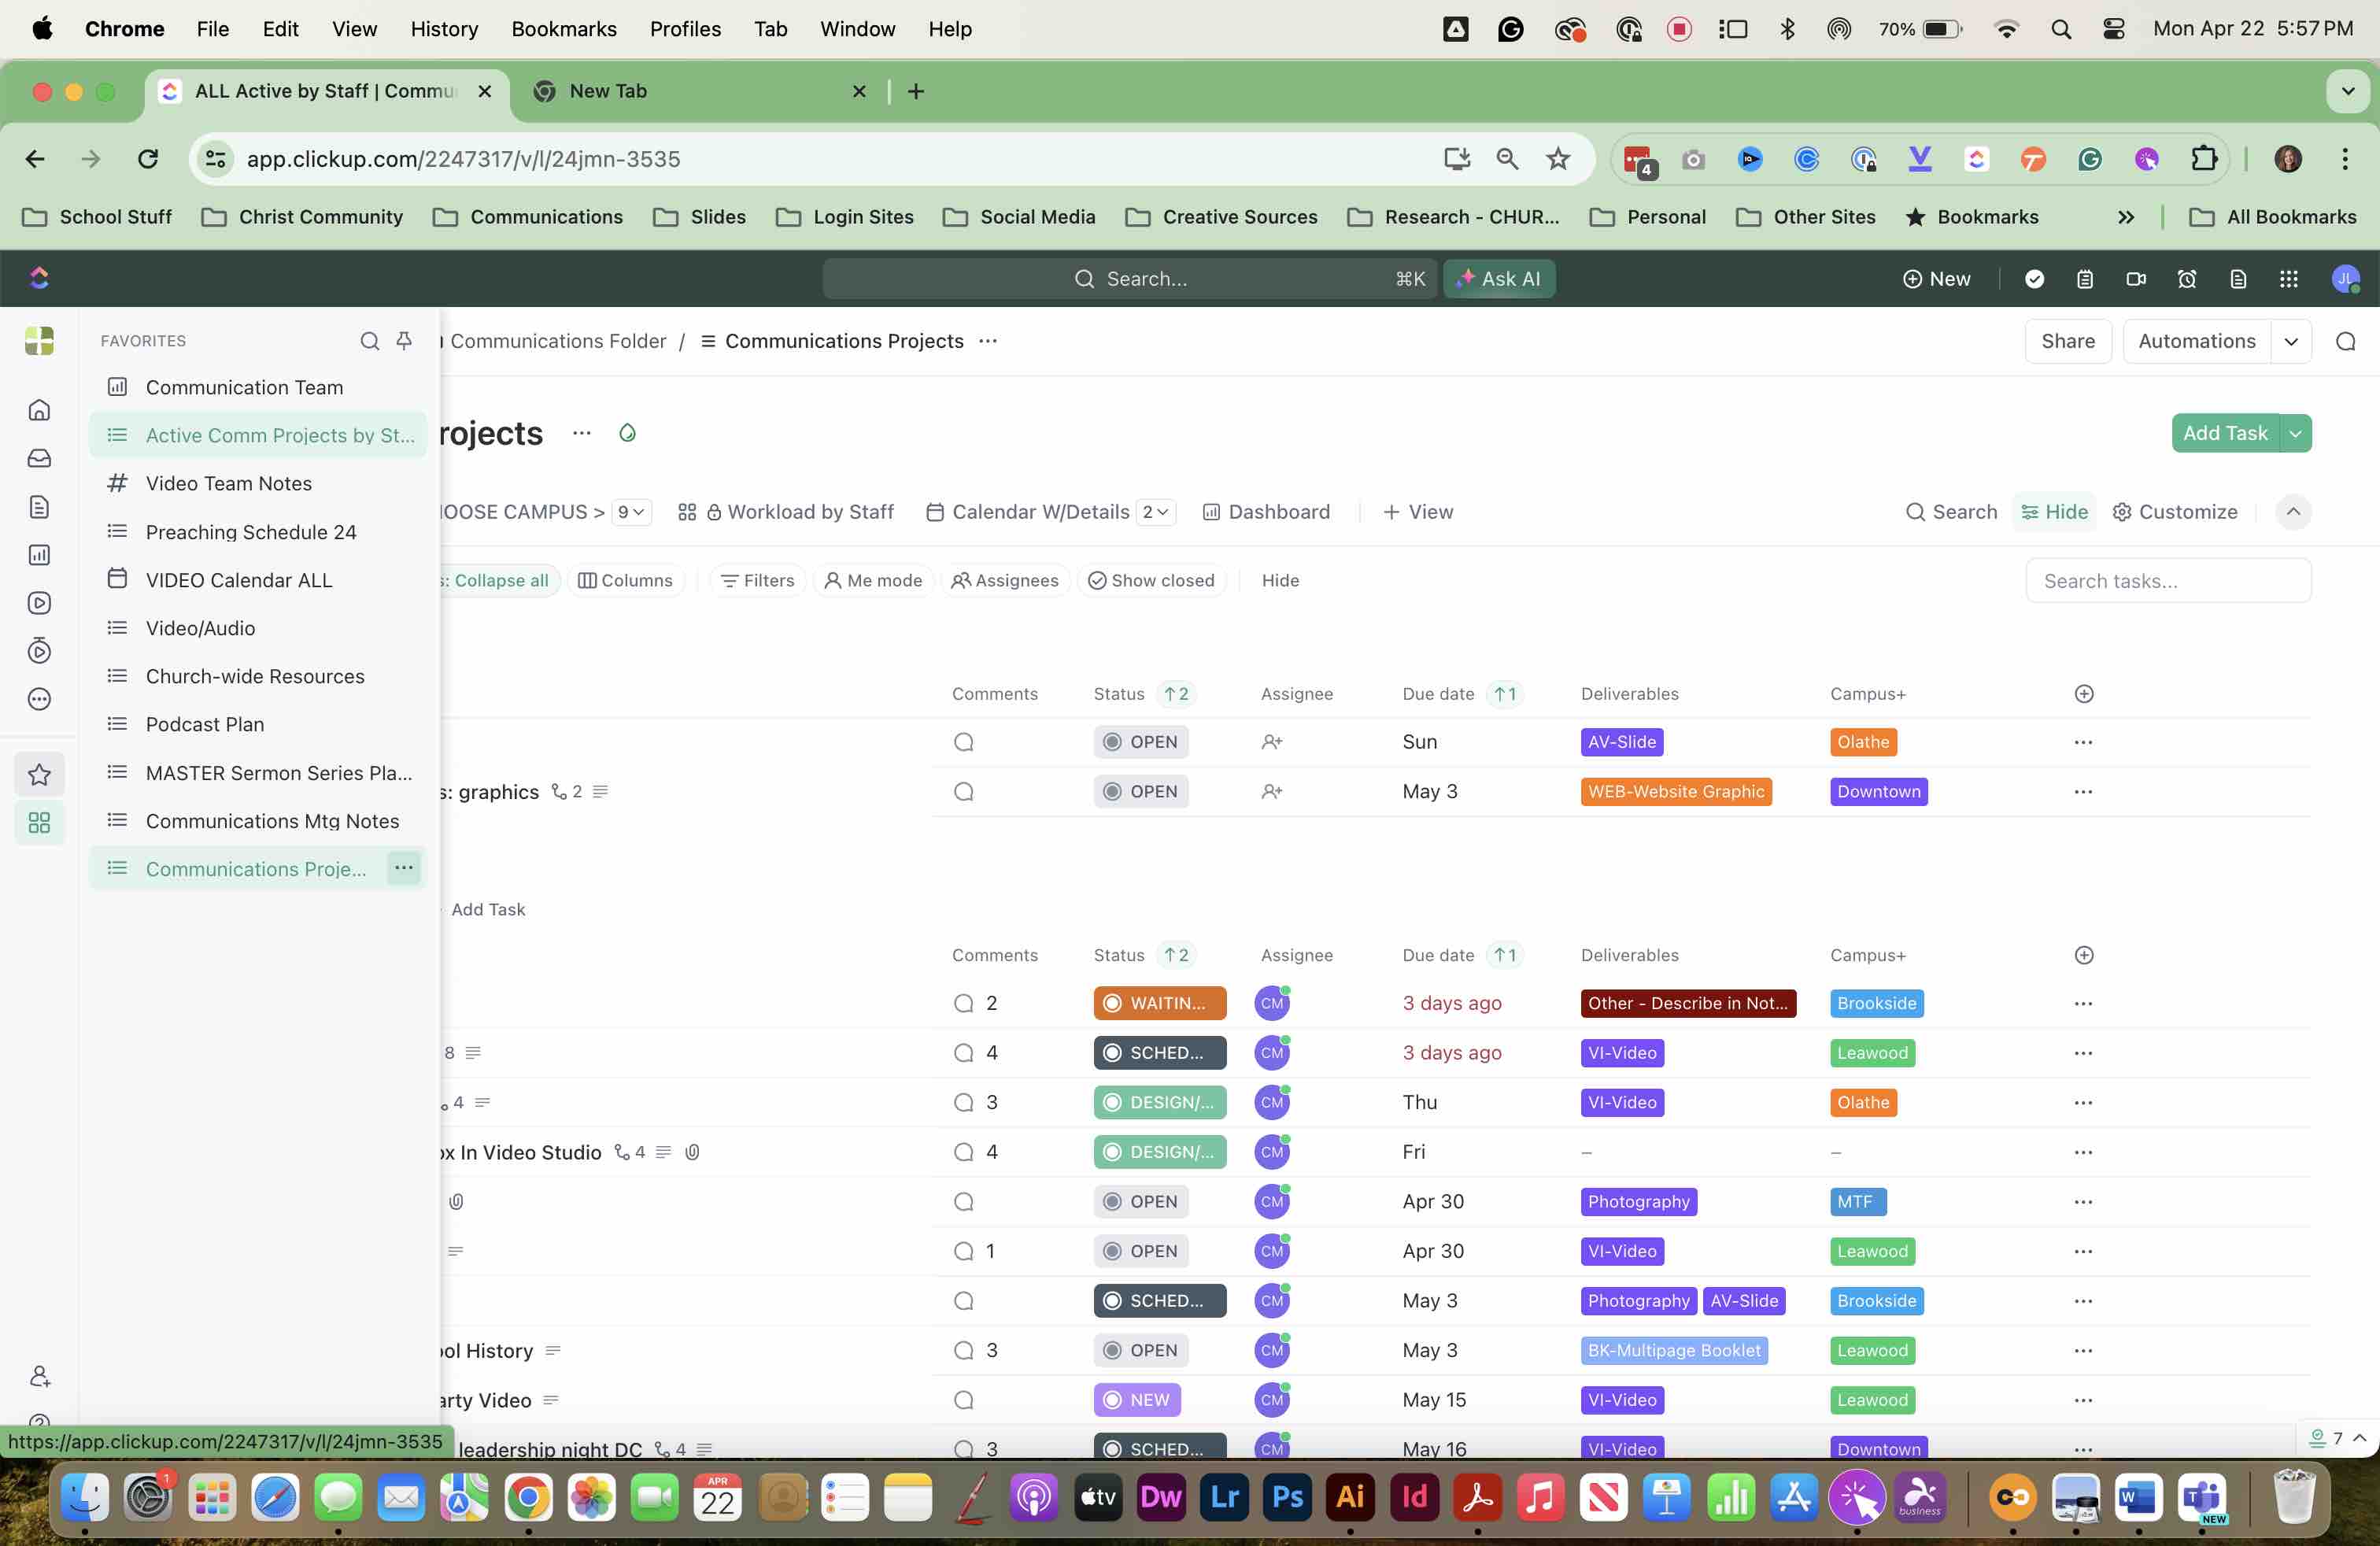Open comments for the Olathe AV-Slide task
Screen dimensions: 2380x1546
tap(963, 742)
